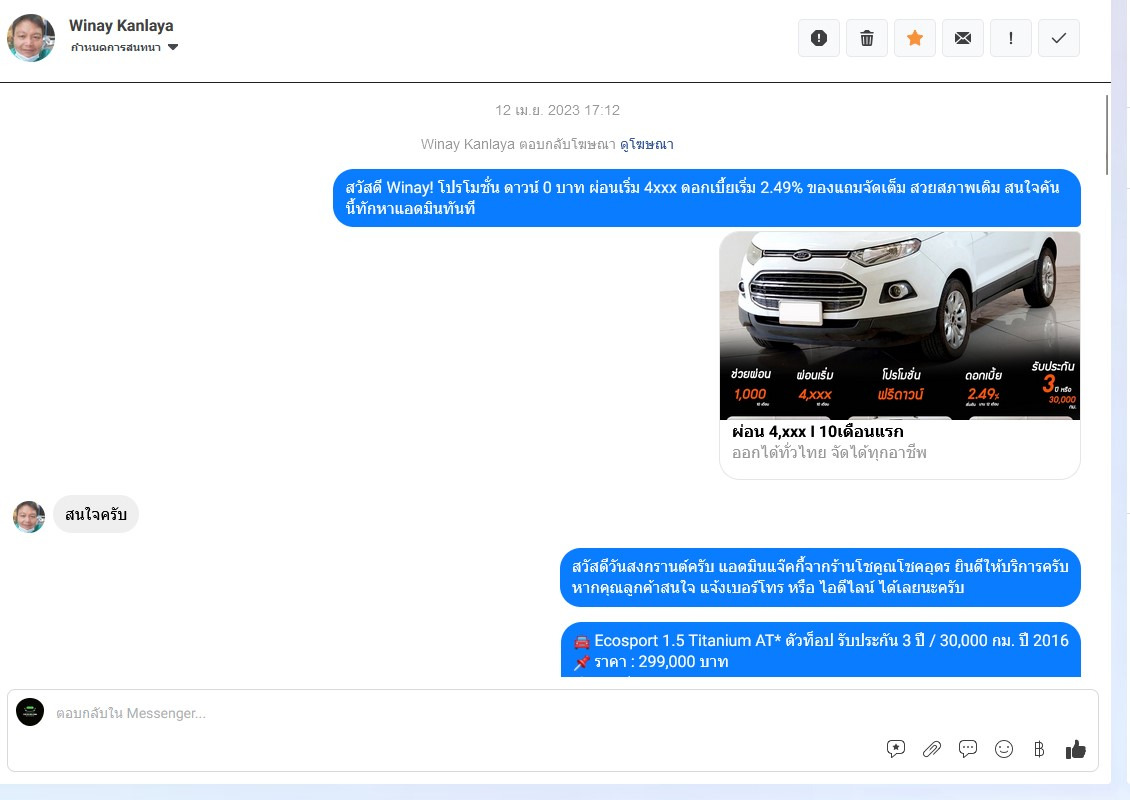Send a thumbs-up like
1130x800 pixels.
pyautogui.click(x=1075, y=750)
